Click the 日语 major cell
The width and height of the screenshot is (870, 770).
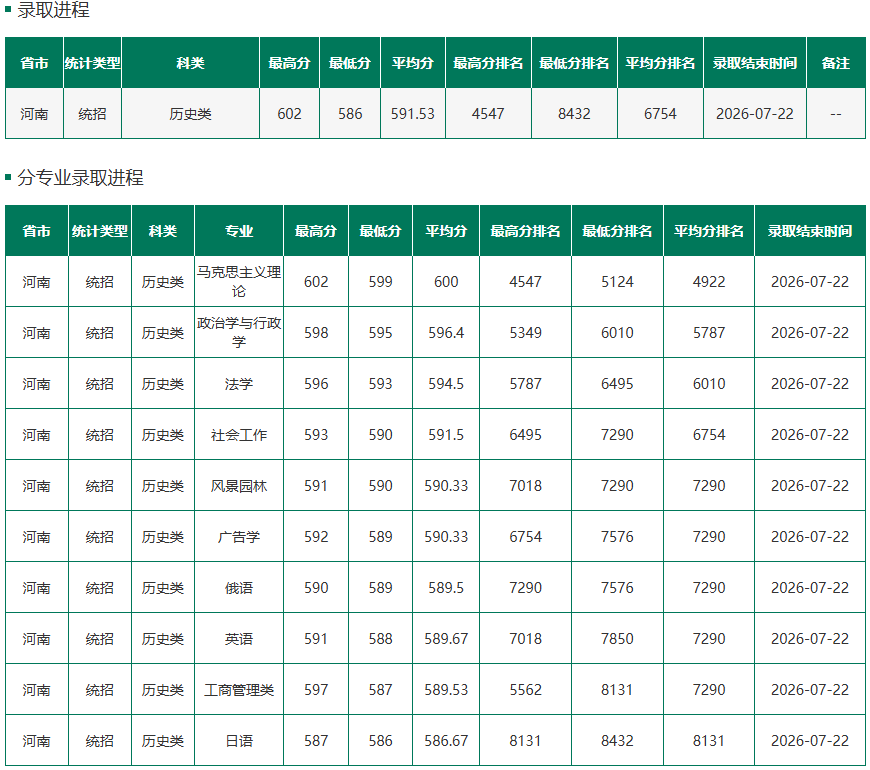[x=239, y=741]
